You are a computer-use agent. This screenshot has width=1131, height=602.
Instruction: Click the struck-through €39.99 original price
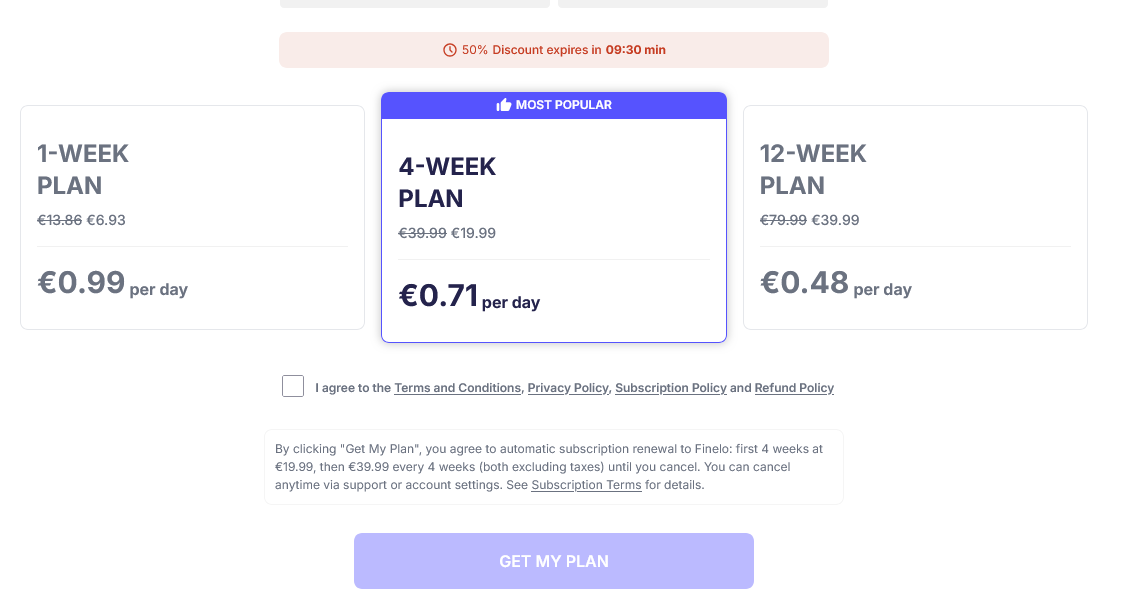click(x=422, y=234)
